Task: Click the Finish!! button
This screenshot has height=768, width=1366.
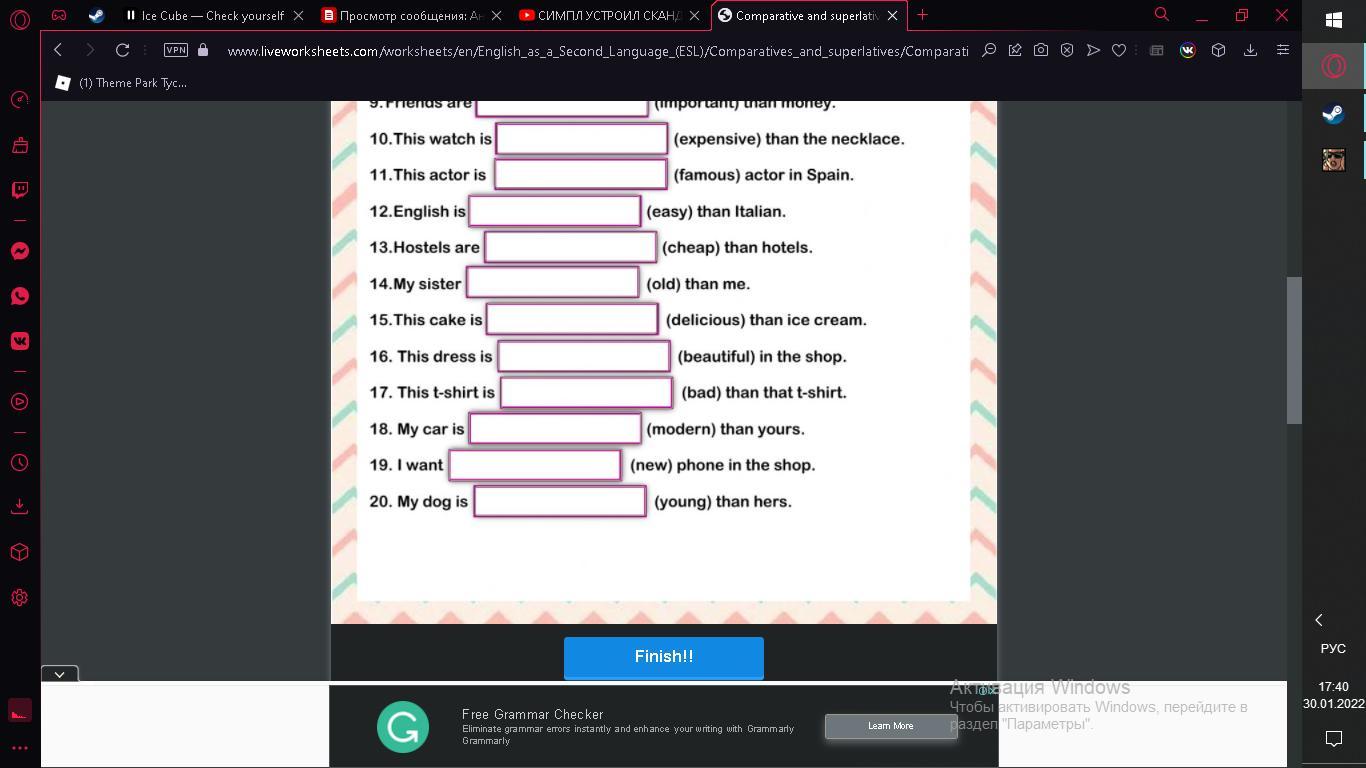Action: coord(663,657)
